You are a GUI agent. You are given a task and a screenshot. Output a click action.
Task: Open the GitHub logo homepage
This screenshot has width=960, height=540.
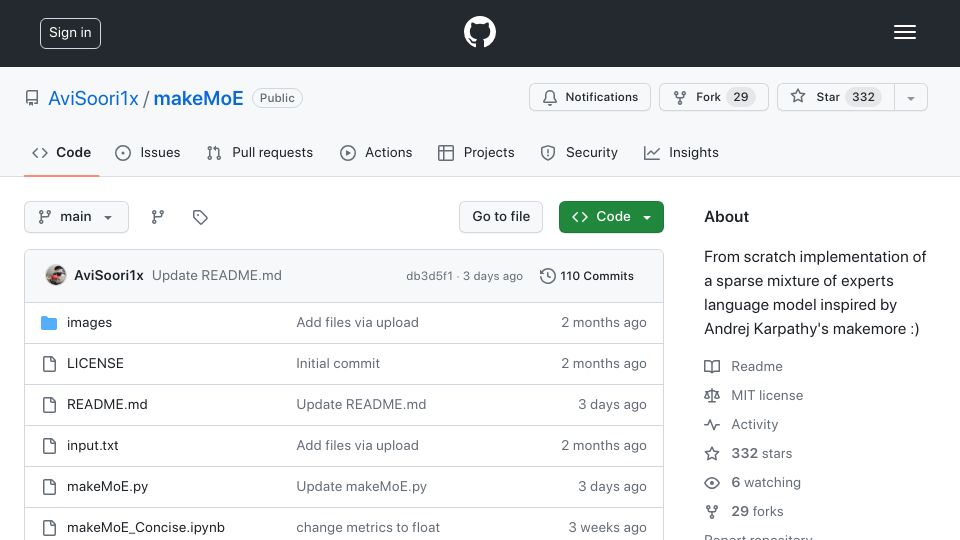[479, 32]
